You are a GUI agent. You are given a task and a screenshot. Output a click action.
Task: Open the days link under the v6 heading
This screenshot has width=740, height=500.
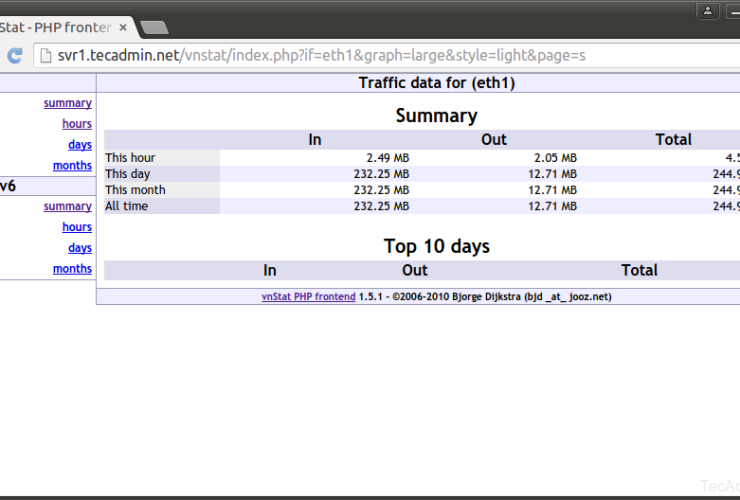point(79,248)
